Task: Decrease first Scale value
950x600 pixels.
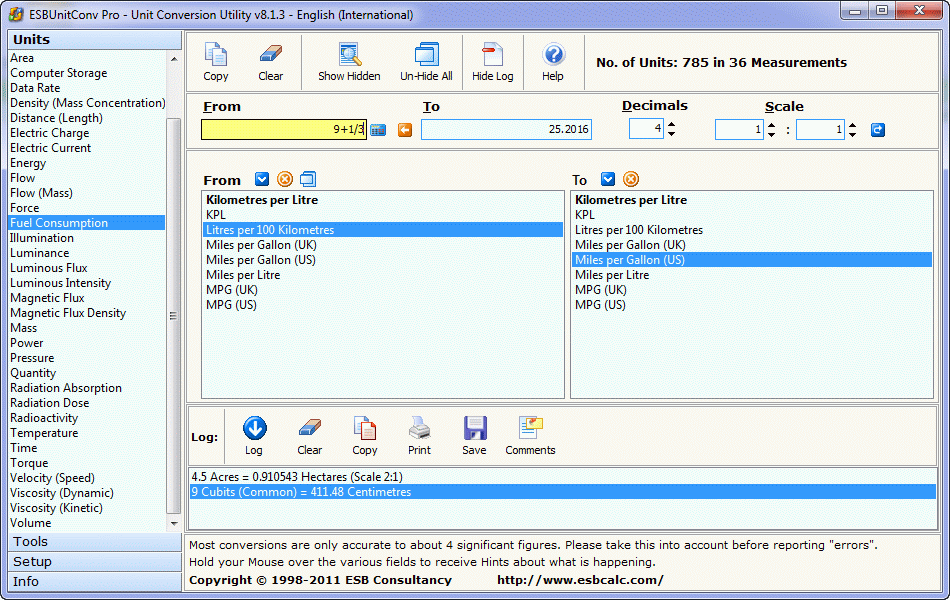Action: 771,134
